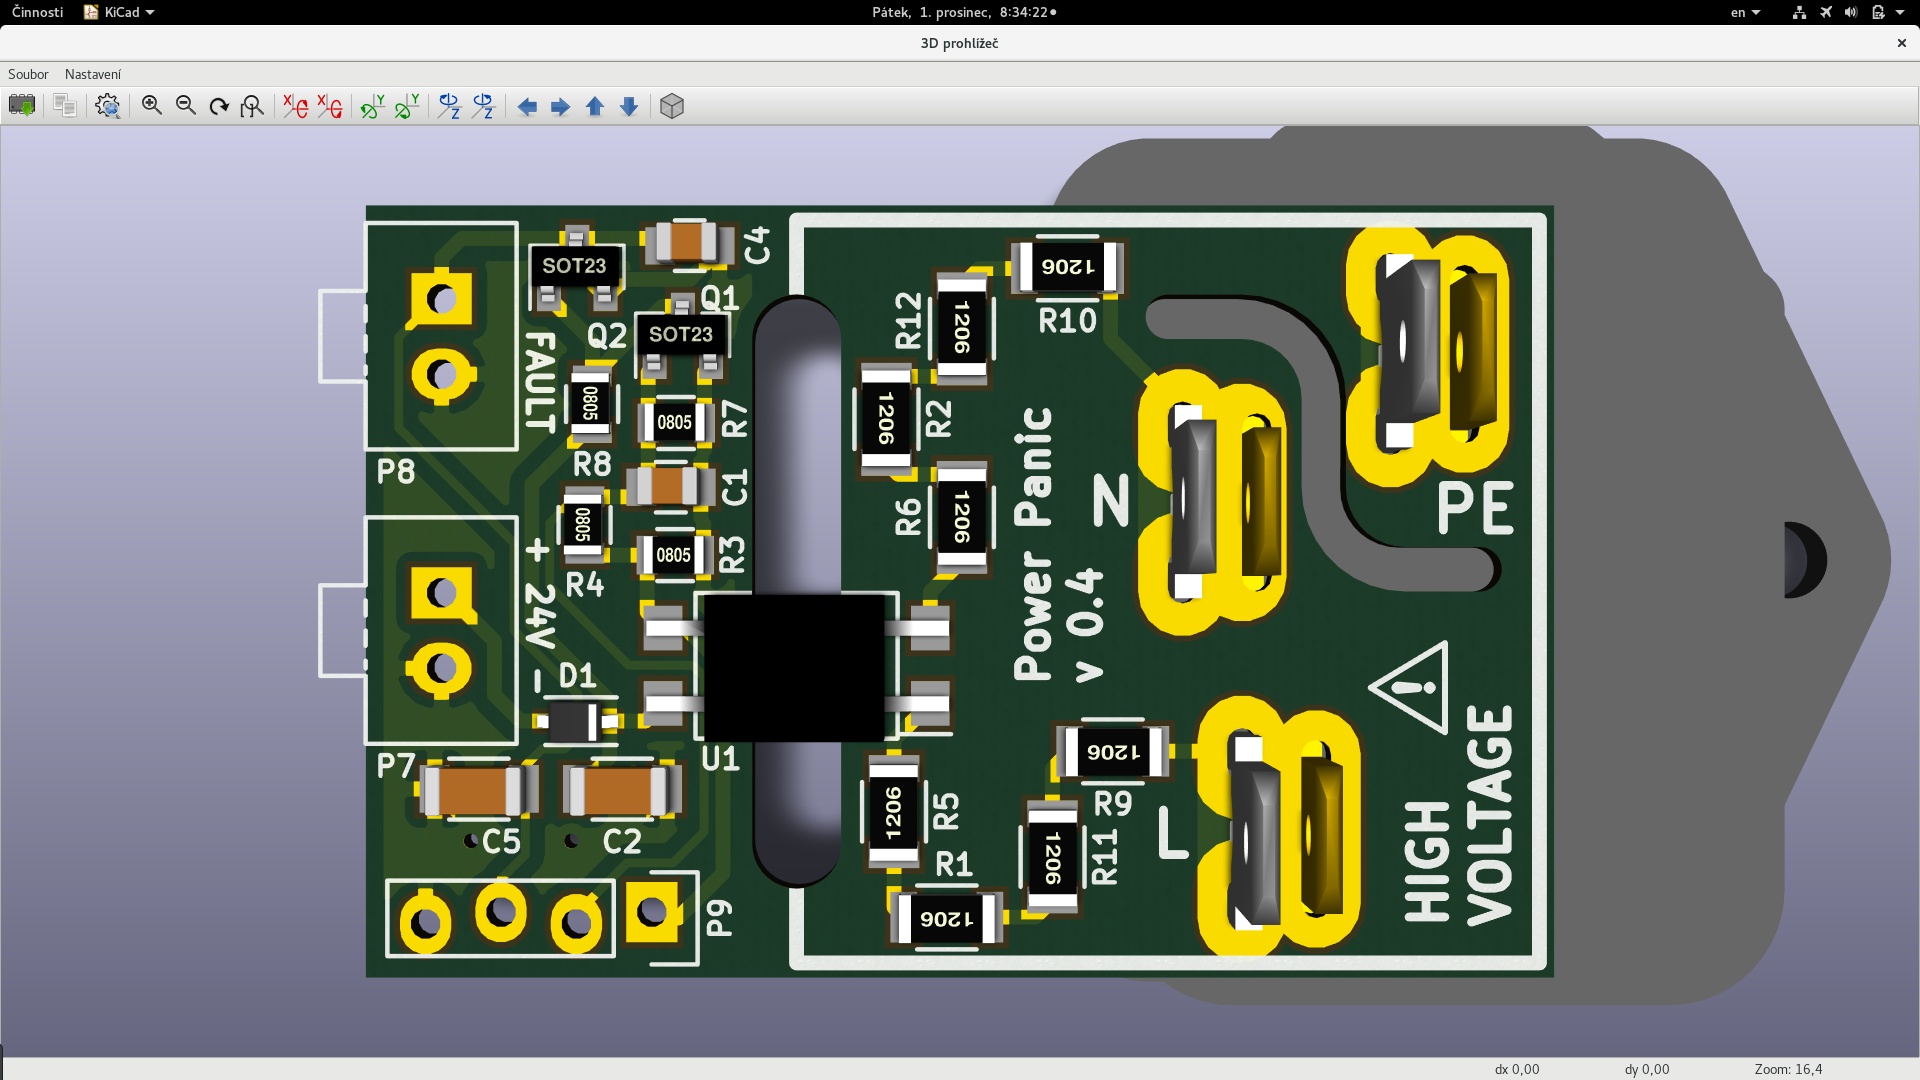This screenshot has height=1080, width=1920.
Task: Open the en language dropdown
Action: tap(1745, 12)
